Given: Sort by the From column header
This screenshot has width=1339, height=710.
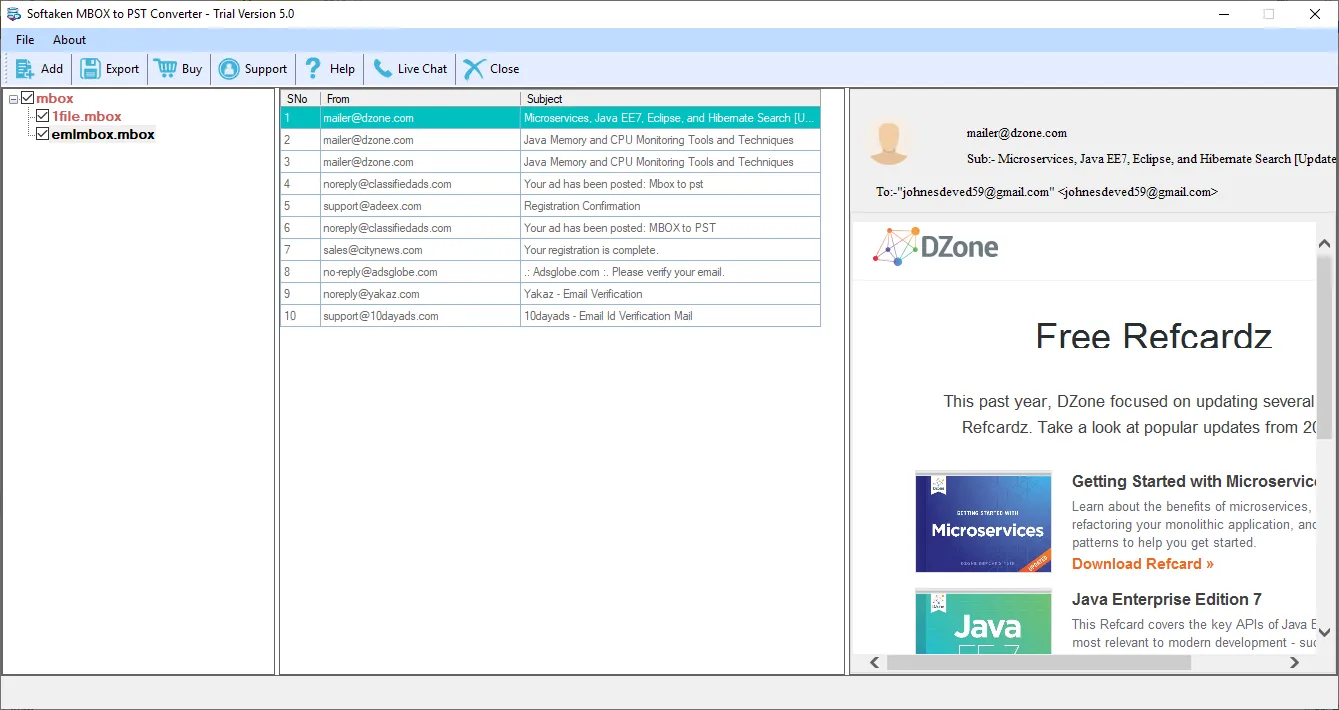Looking at the screenshot, I should (420, 99).
